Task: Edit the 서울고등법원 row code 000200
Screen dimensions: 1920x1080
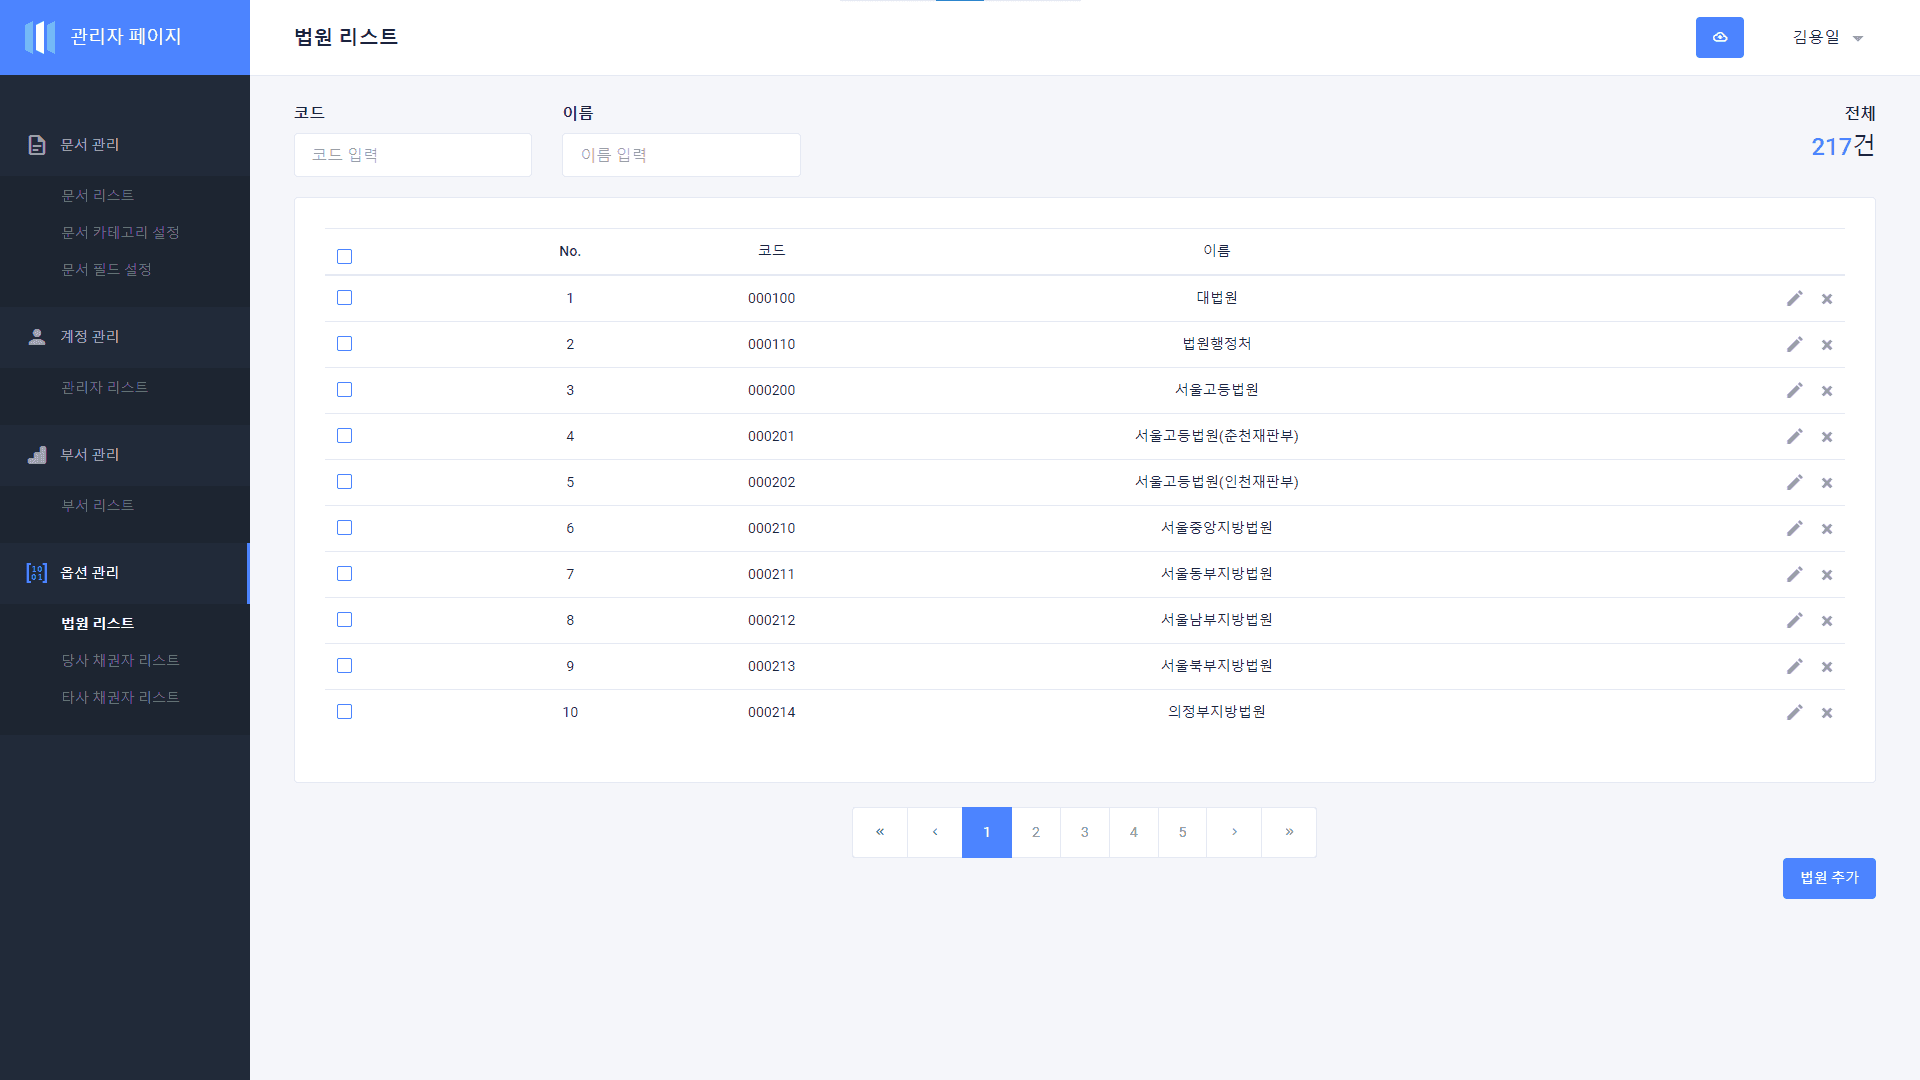Action: (x=1795, y=390)
